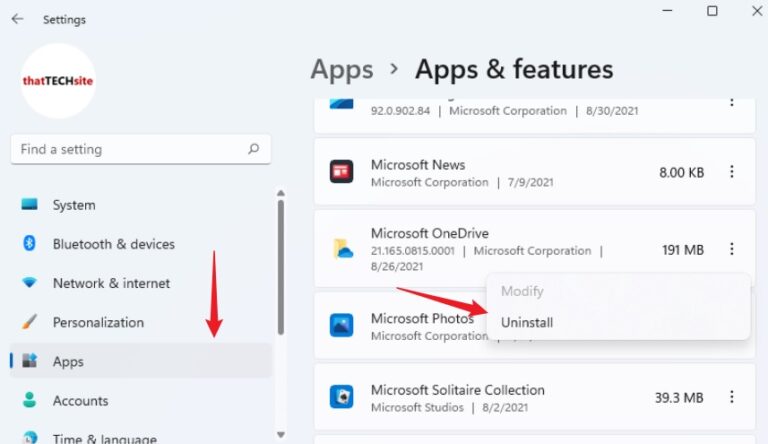Go back with the Settings back arrow

click(x=18, y=19)
